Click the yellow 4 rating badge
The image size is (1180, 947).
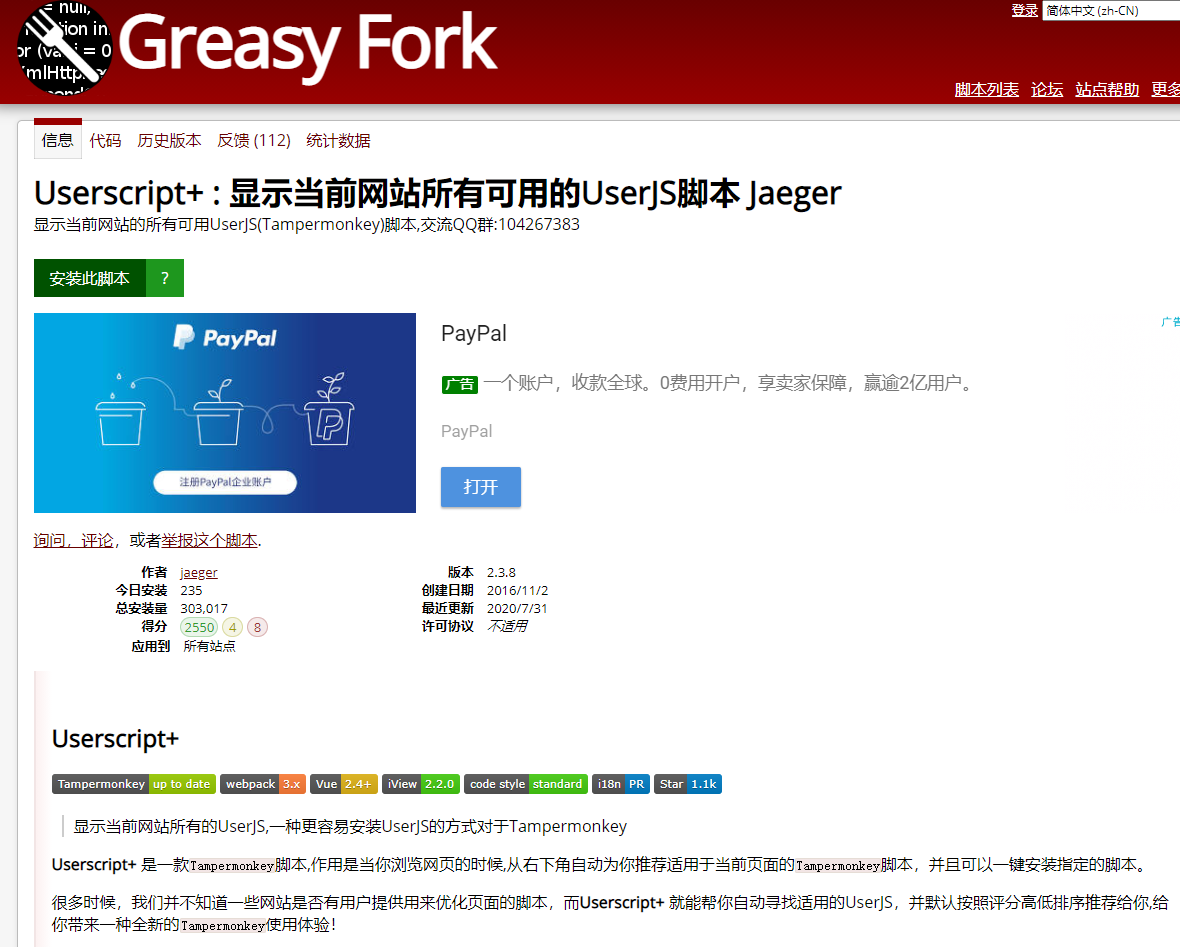(233, 627)
